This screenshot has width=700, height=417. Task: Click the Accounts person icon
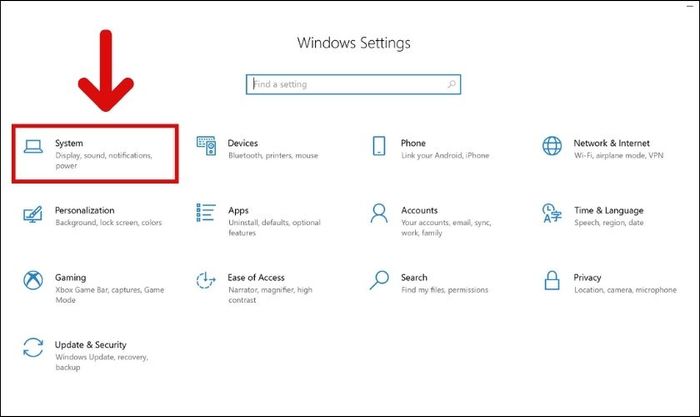tap(379, 213)
